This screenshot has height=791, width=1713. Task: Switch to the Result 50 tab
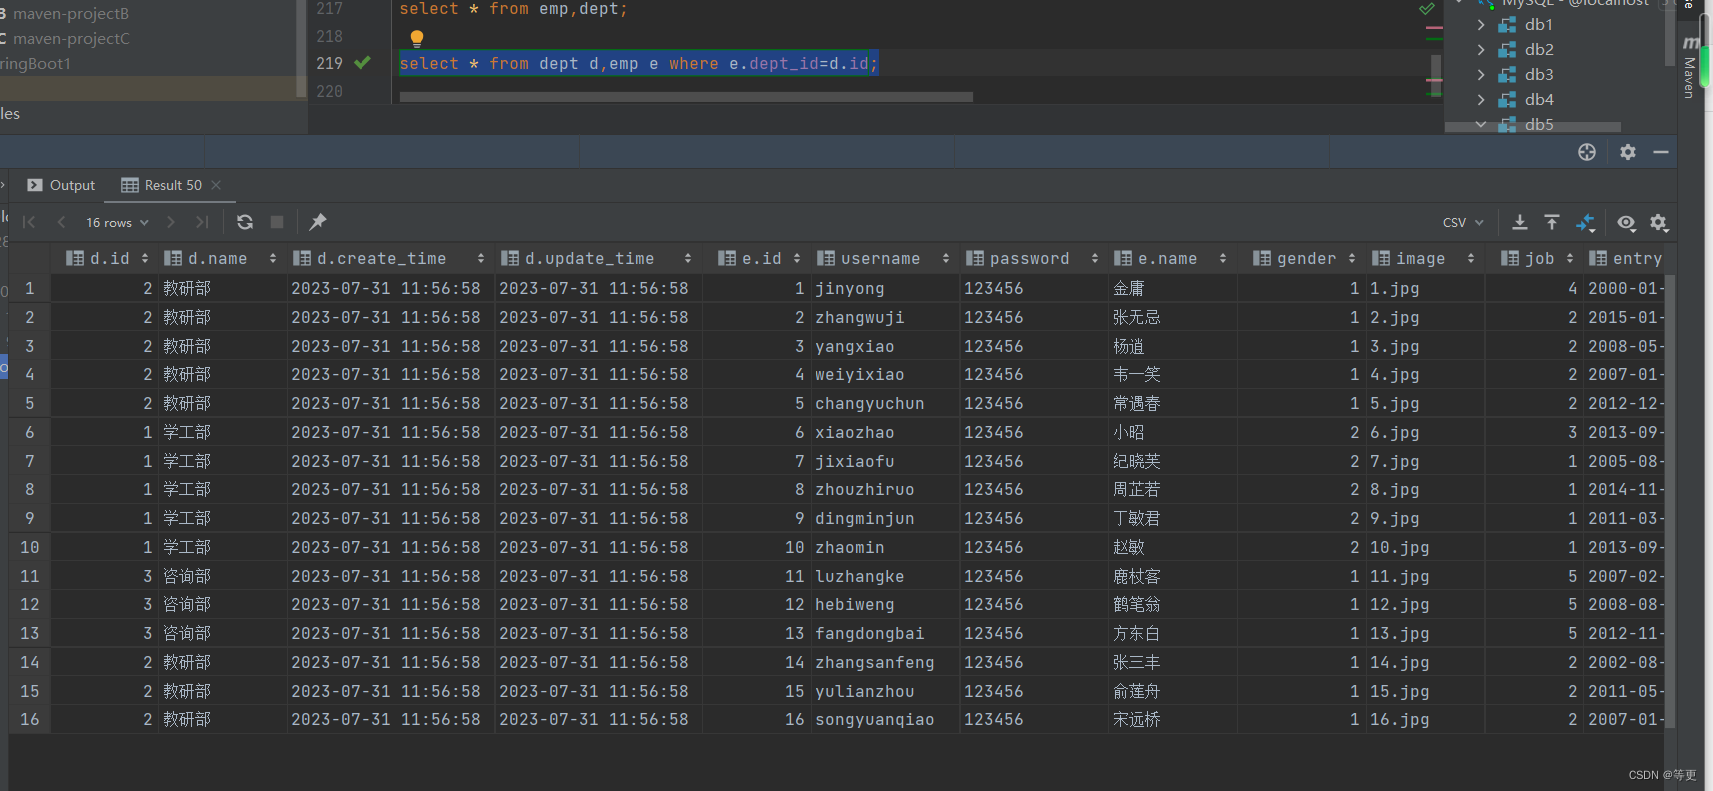pos(162,185)
